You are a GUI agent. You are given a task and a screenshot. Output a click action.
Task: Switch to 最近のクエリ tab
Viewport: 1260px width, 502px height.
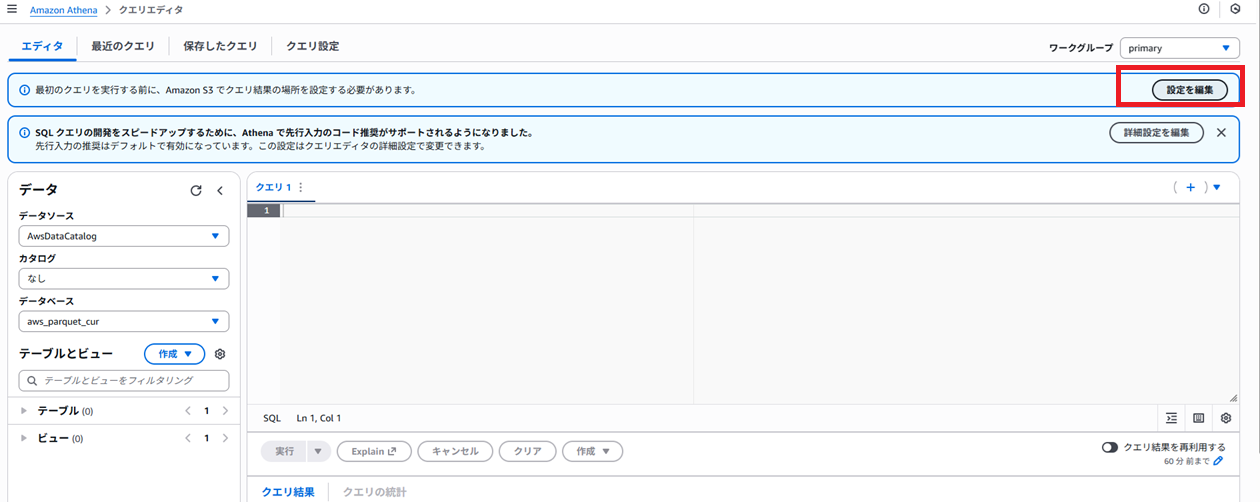click(123, 46)
